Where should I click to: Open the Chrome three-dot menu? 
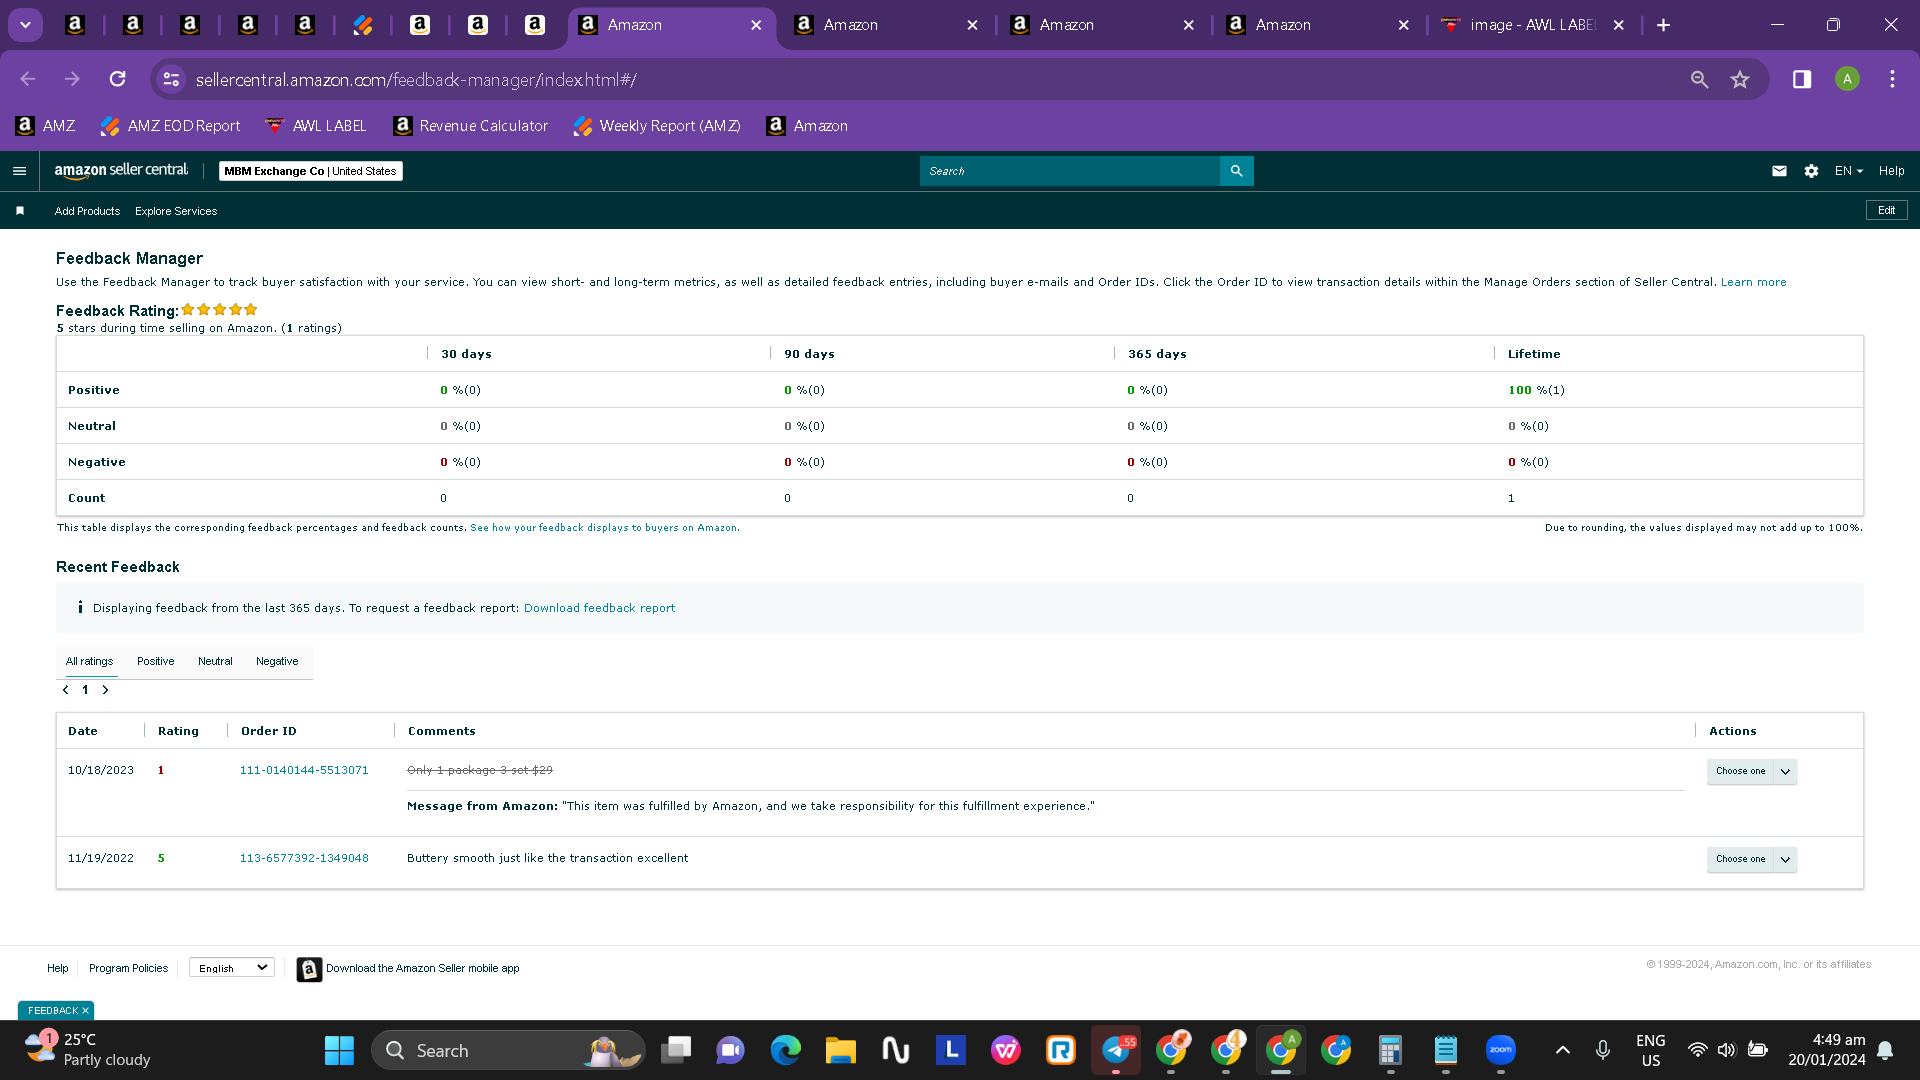pyautogui.click(x=1892, y=79)
